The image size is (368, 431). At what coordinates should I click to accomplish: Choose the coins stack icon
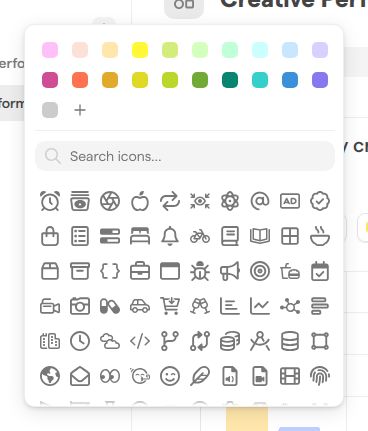click(230, 341)
